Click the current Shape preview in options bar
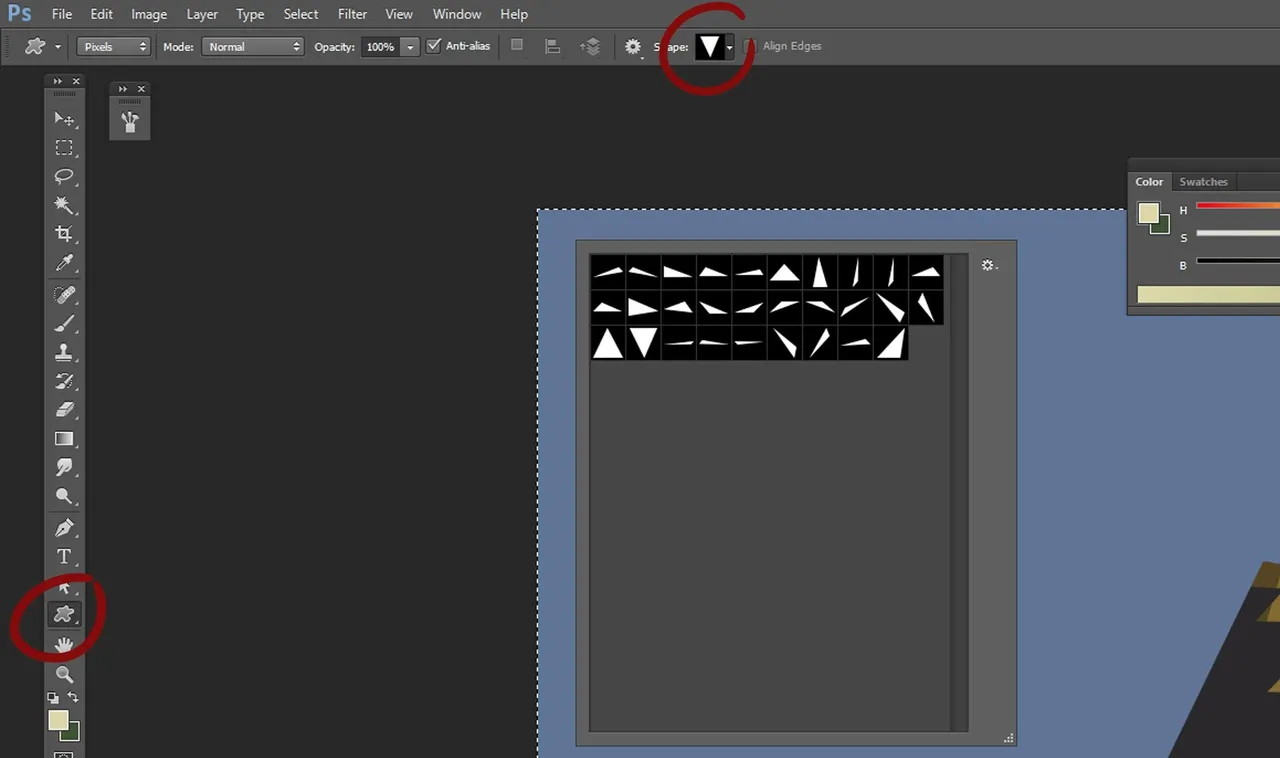This screenshot has width=1280, height=758. tap(709, 47)
